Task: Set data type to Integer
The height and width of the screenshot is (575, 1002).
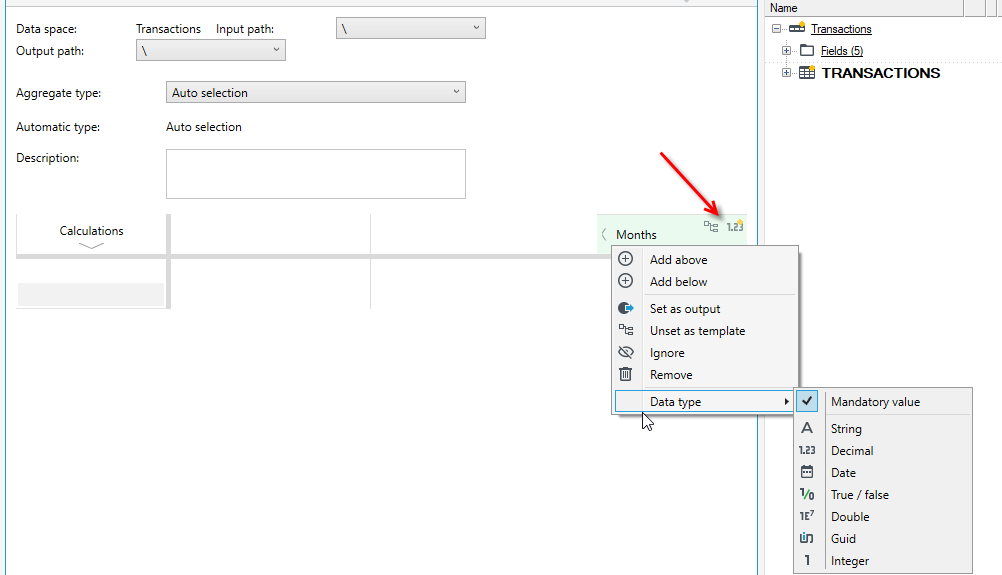Action: (x=883, y=560)
